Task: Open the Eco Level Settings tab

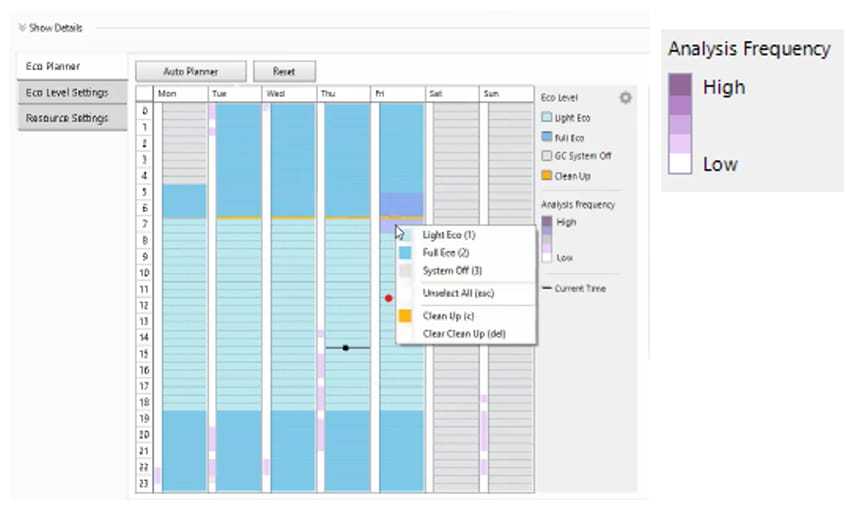Action: [72, 93]
